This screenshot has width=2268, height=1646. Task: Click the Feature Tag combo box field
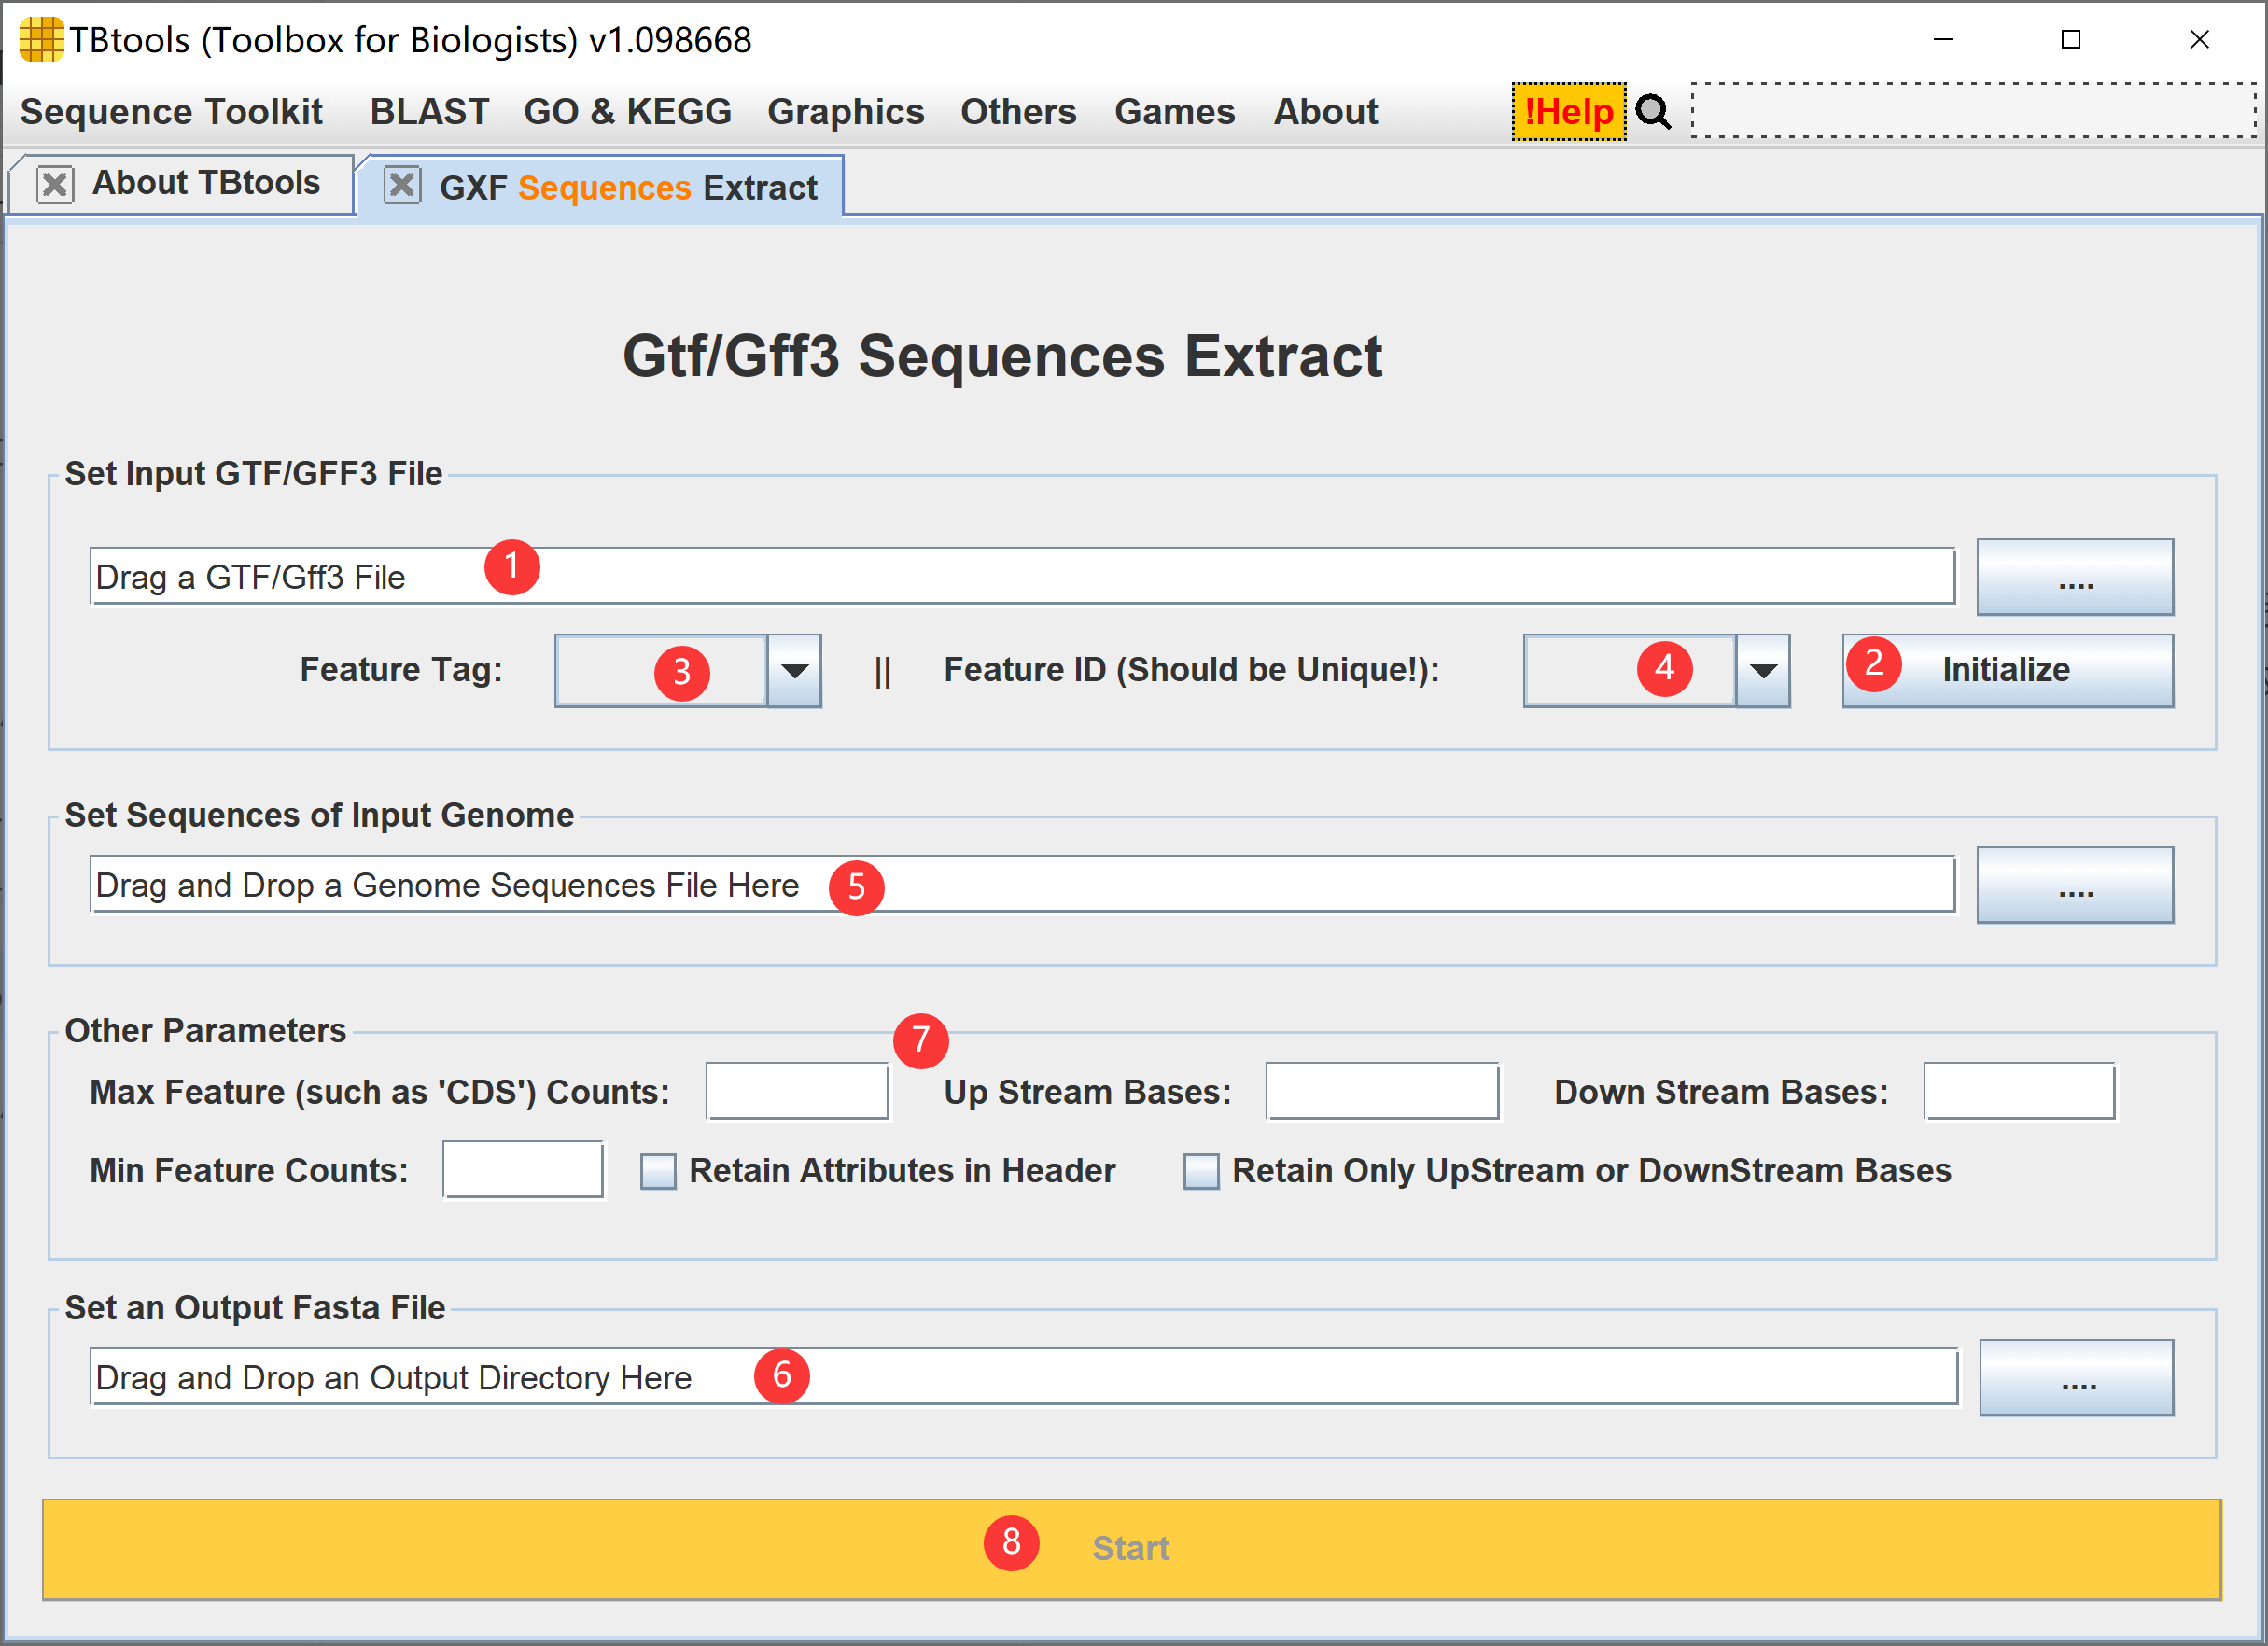click(x=661, y=671)
